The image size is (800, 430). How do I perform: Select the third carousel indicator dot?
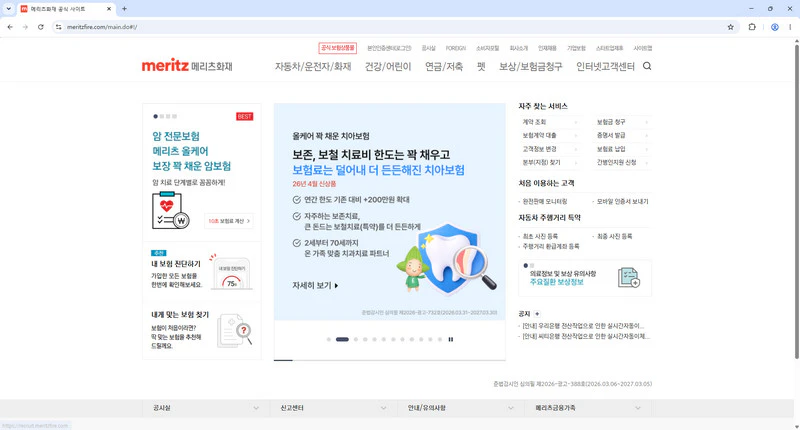coord(356,339)
